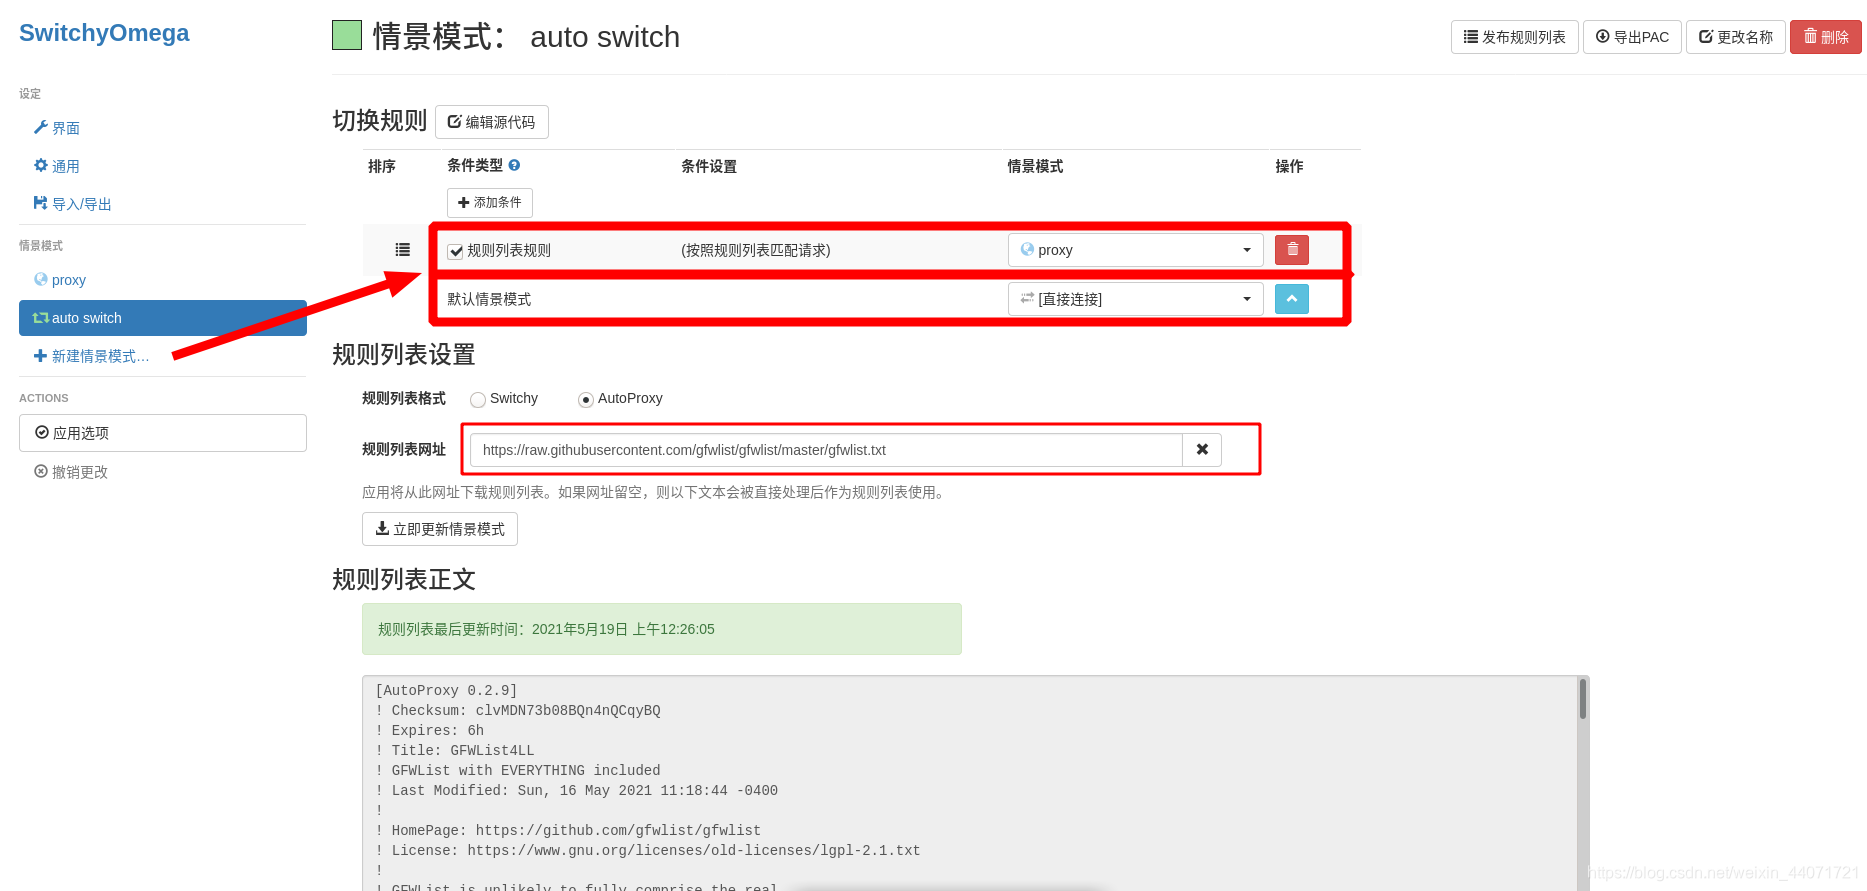Click the red 删除 profile button
The width and height of the screenshot is (1867, 891).
tap(1826, 37)
